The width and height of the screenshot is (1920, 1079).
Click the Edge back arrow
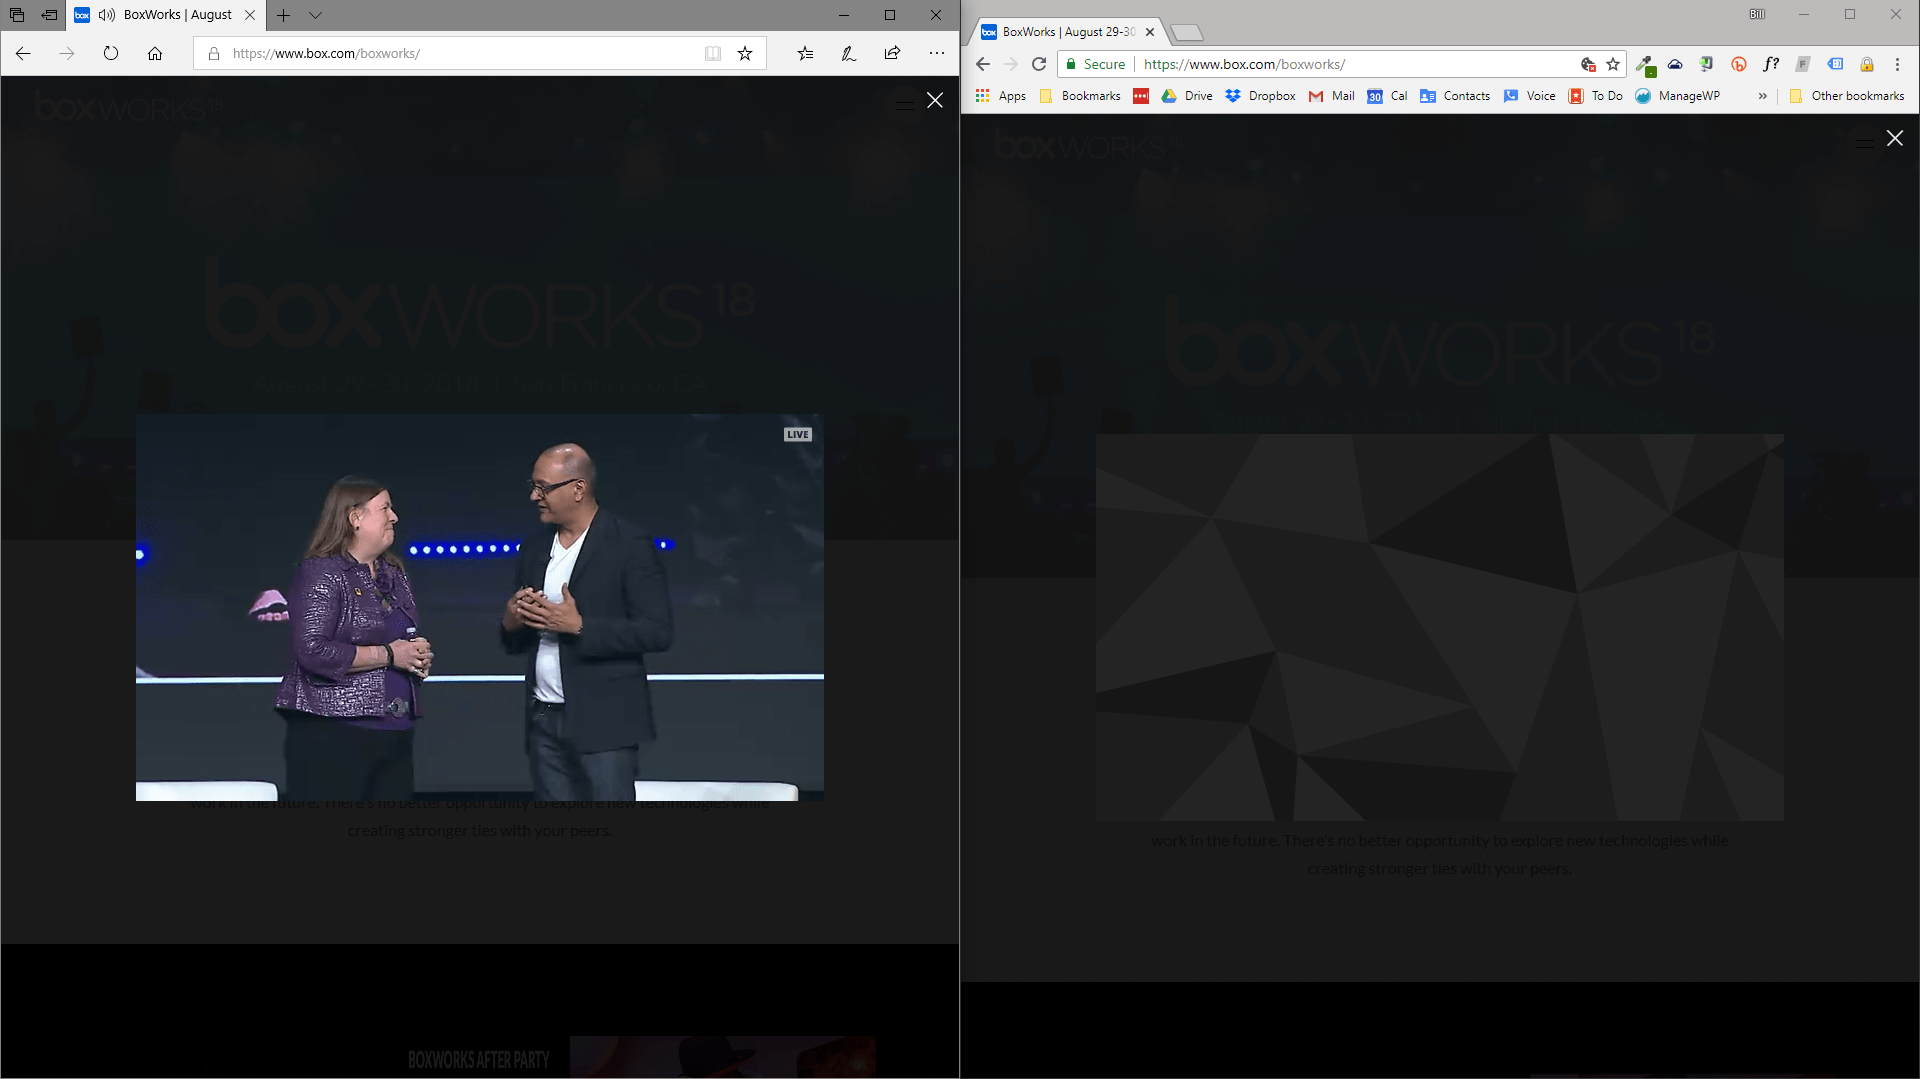pyautogui.click(x=23, y=53)
